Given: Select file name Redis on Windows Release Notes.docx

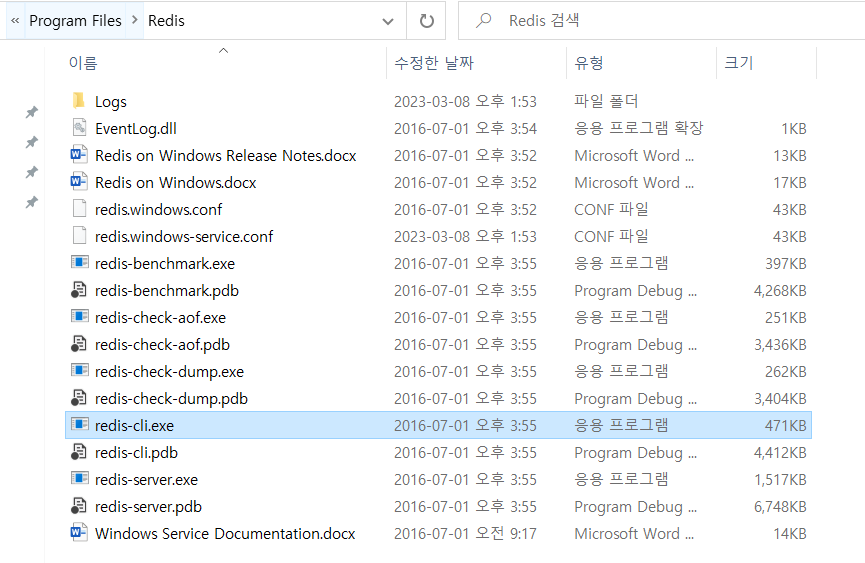Looking at the screenshot, I should [226, 156].
